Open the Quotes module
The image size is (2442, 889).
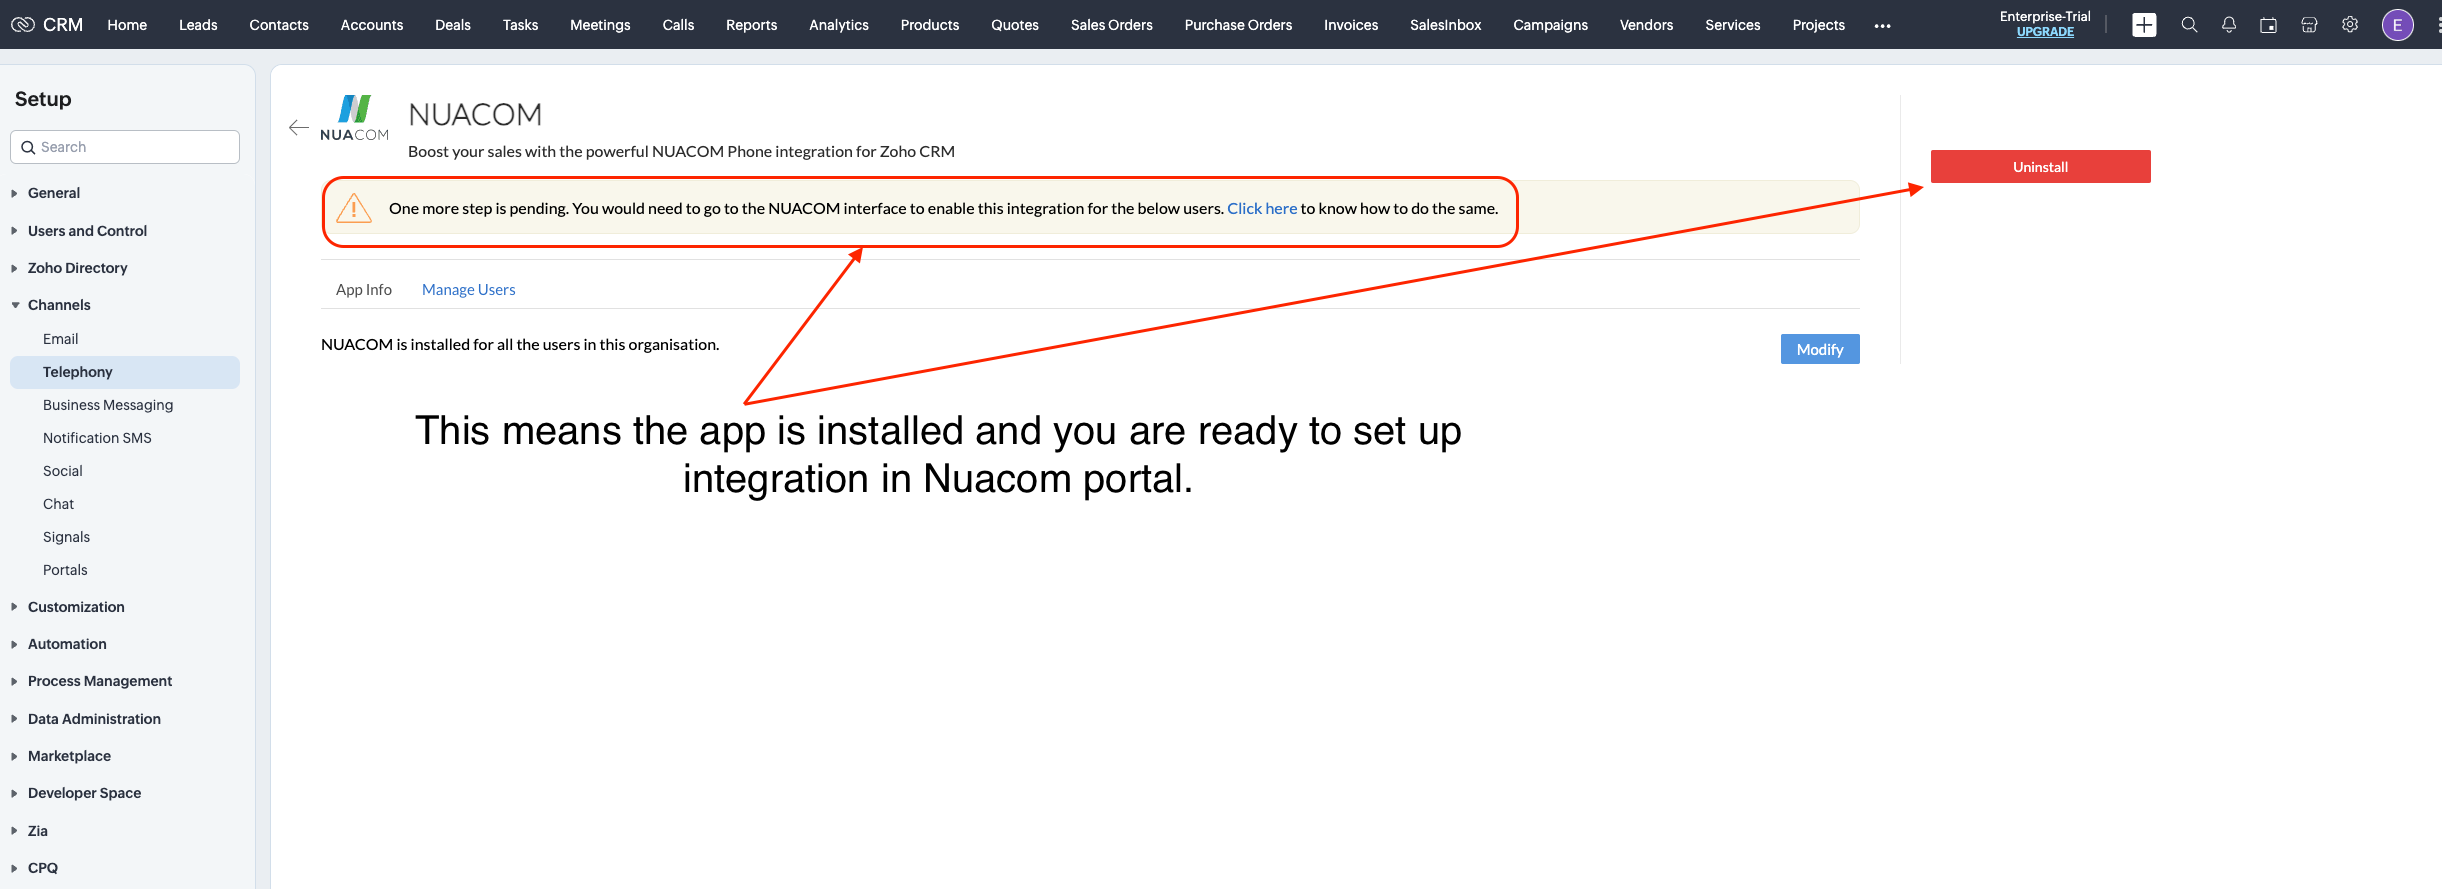point(1015,25)
